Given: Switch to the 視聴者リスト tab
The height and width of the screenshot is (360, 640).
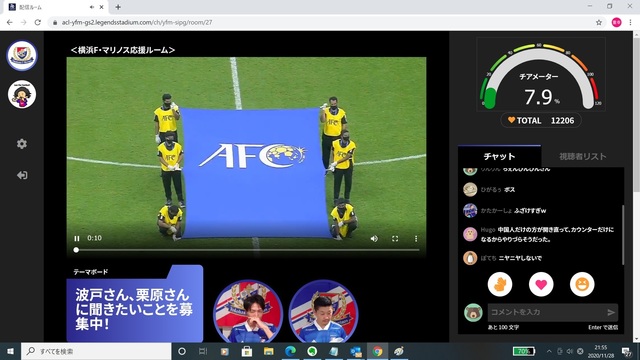Looking at the screenshot, I should pyautogui.click(x=582, y=156).
